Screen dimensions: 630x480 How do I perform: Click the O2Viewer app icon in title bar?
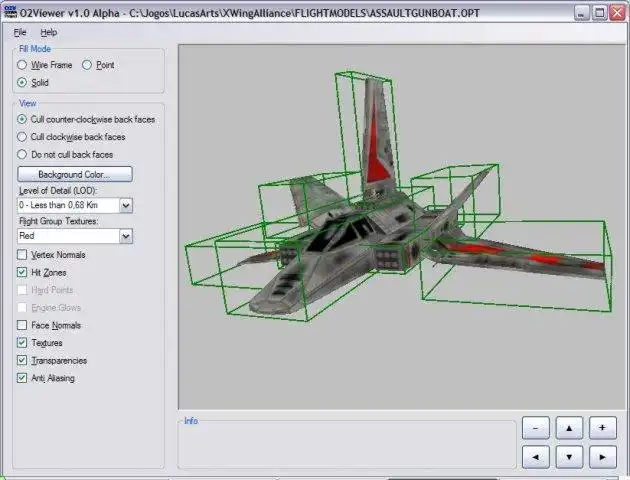10,12
